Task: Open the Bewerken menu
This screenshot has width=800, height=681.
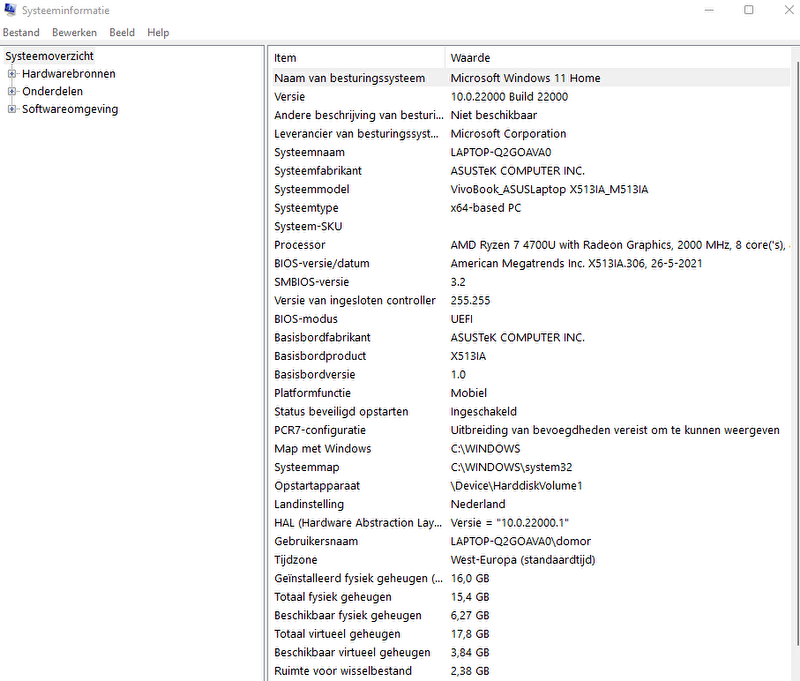Action: pos(74,33)
